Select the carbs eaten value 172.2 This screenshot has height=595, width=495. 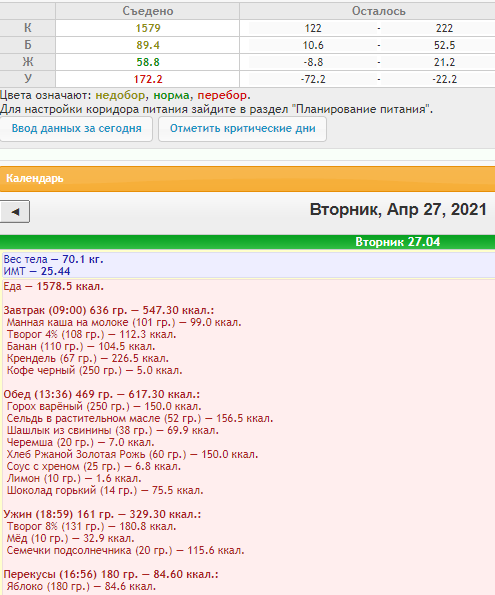(148, 79)
